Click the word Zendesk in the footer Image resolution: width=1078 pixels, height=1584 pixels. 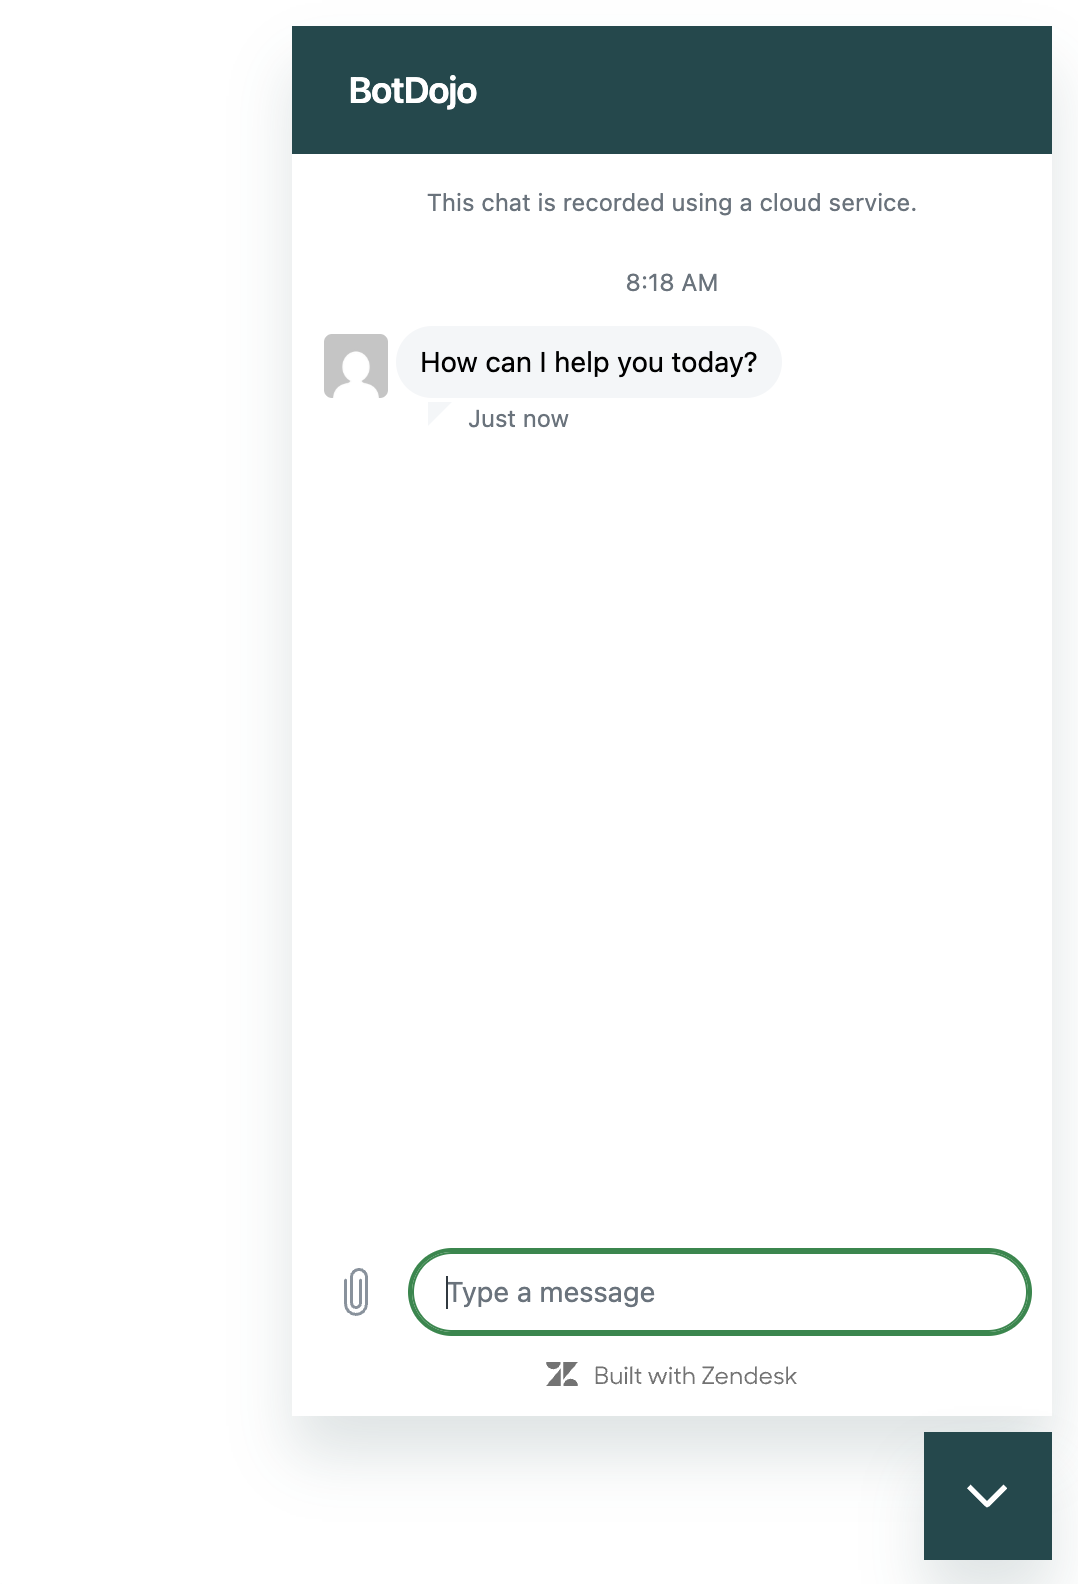(x=749, y=1375)
